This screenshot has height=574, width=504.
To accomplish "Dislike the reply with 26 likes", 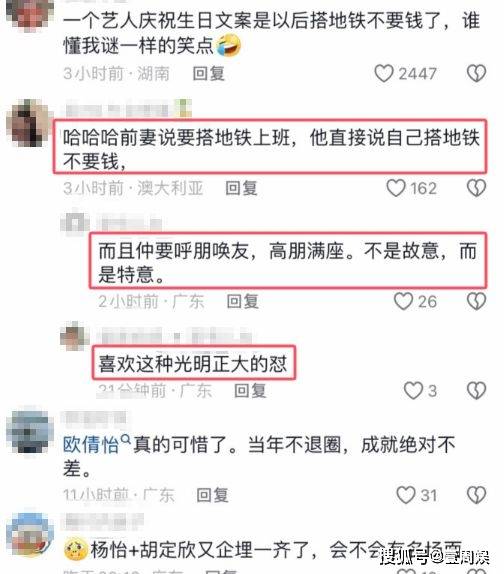I will click(x=476, y=301).
